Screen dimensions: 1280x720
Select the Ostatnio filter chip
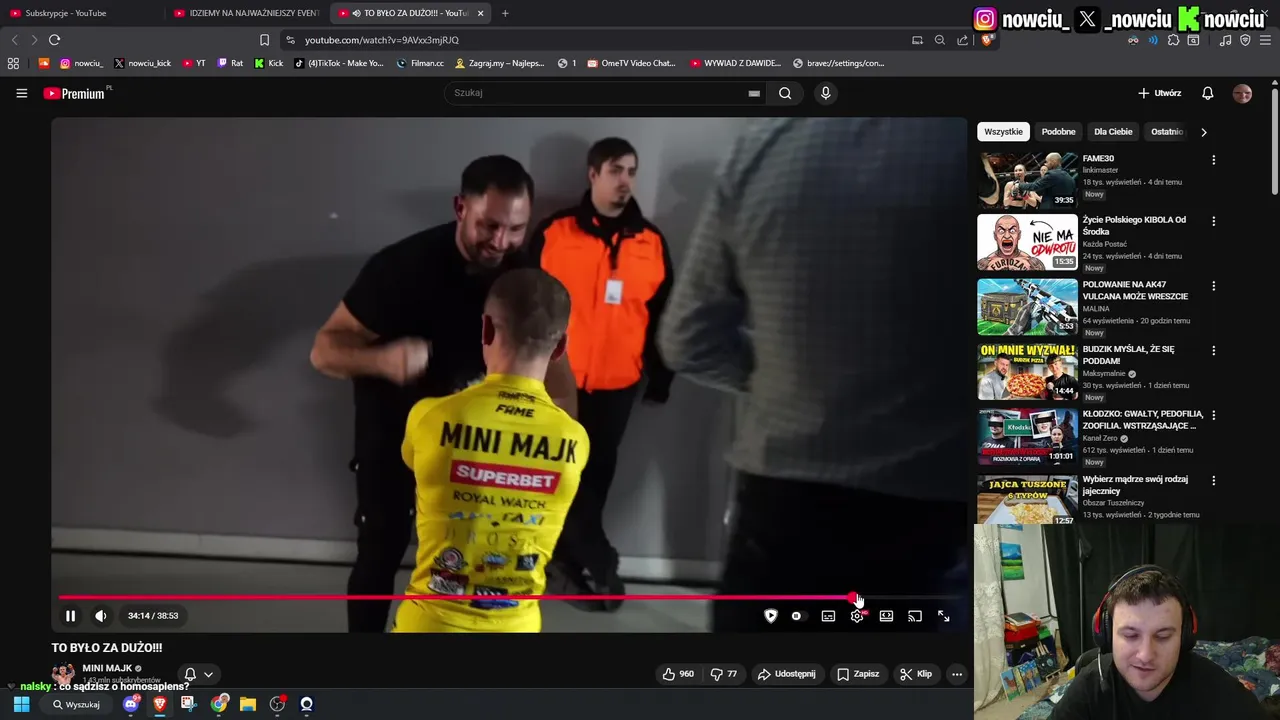tap(1166, 132)
